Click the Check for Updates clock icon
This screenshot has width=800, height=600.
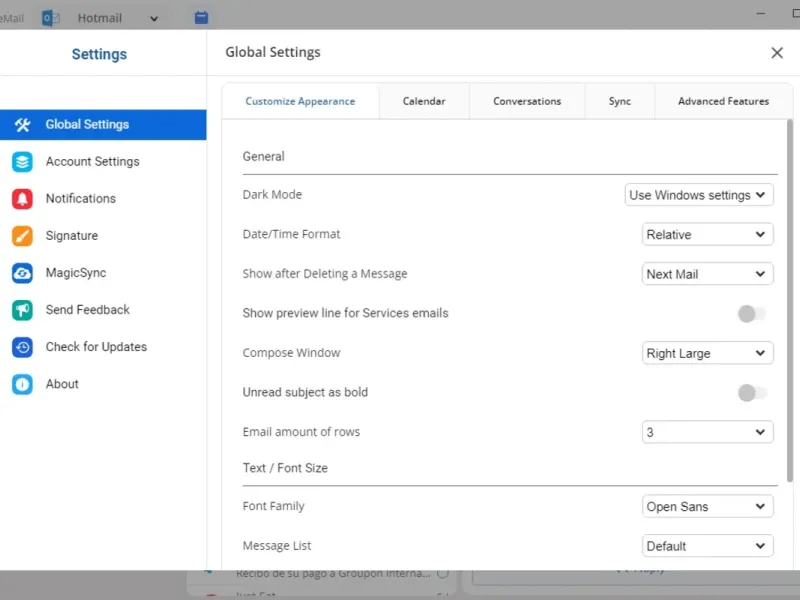22,347
